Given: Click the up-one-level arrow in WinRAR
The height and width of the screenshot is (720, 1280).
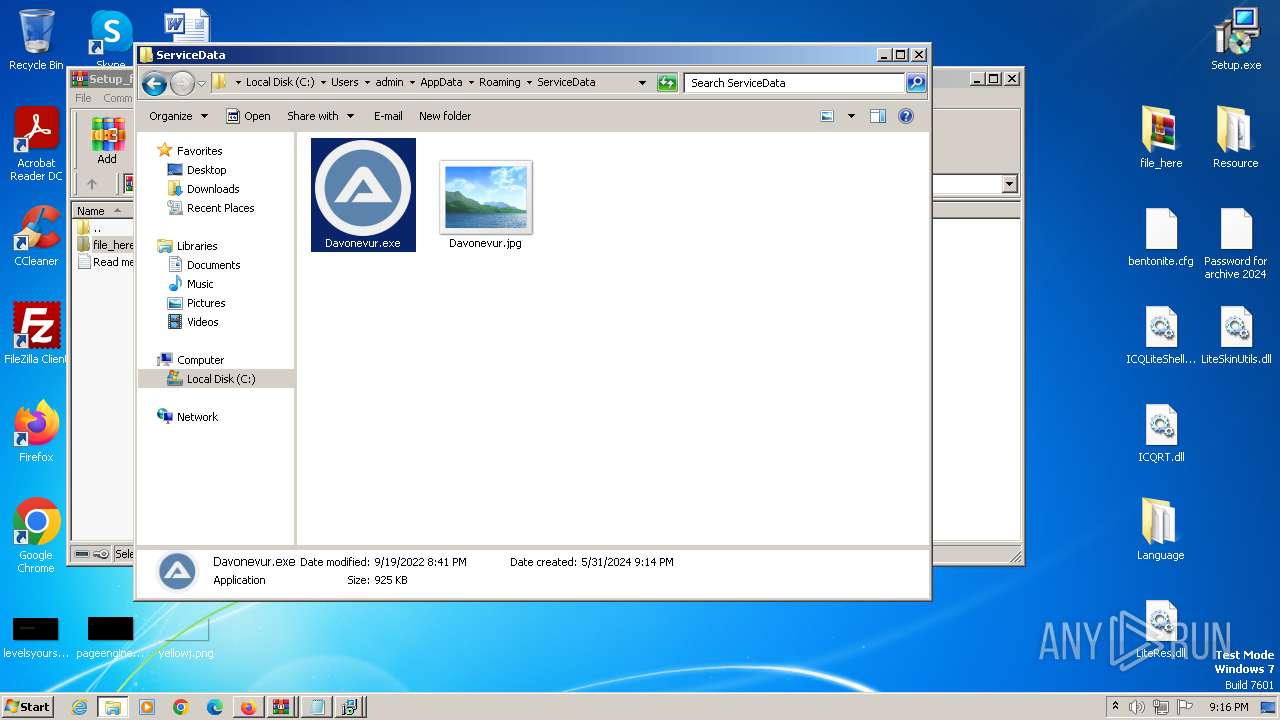Looking at the screenshot, I should click(x=92, y=184).
